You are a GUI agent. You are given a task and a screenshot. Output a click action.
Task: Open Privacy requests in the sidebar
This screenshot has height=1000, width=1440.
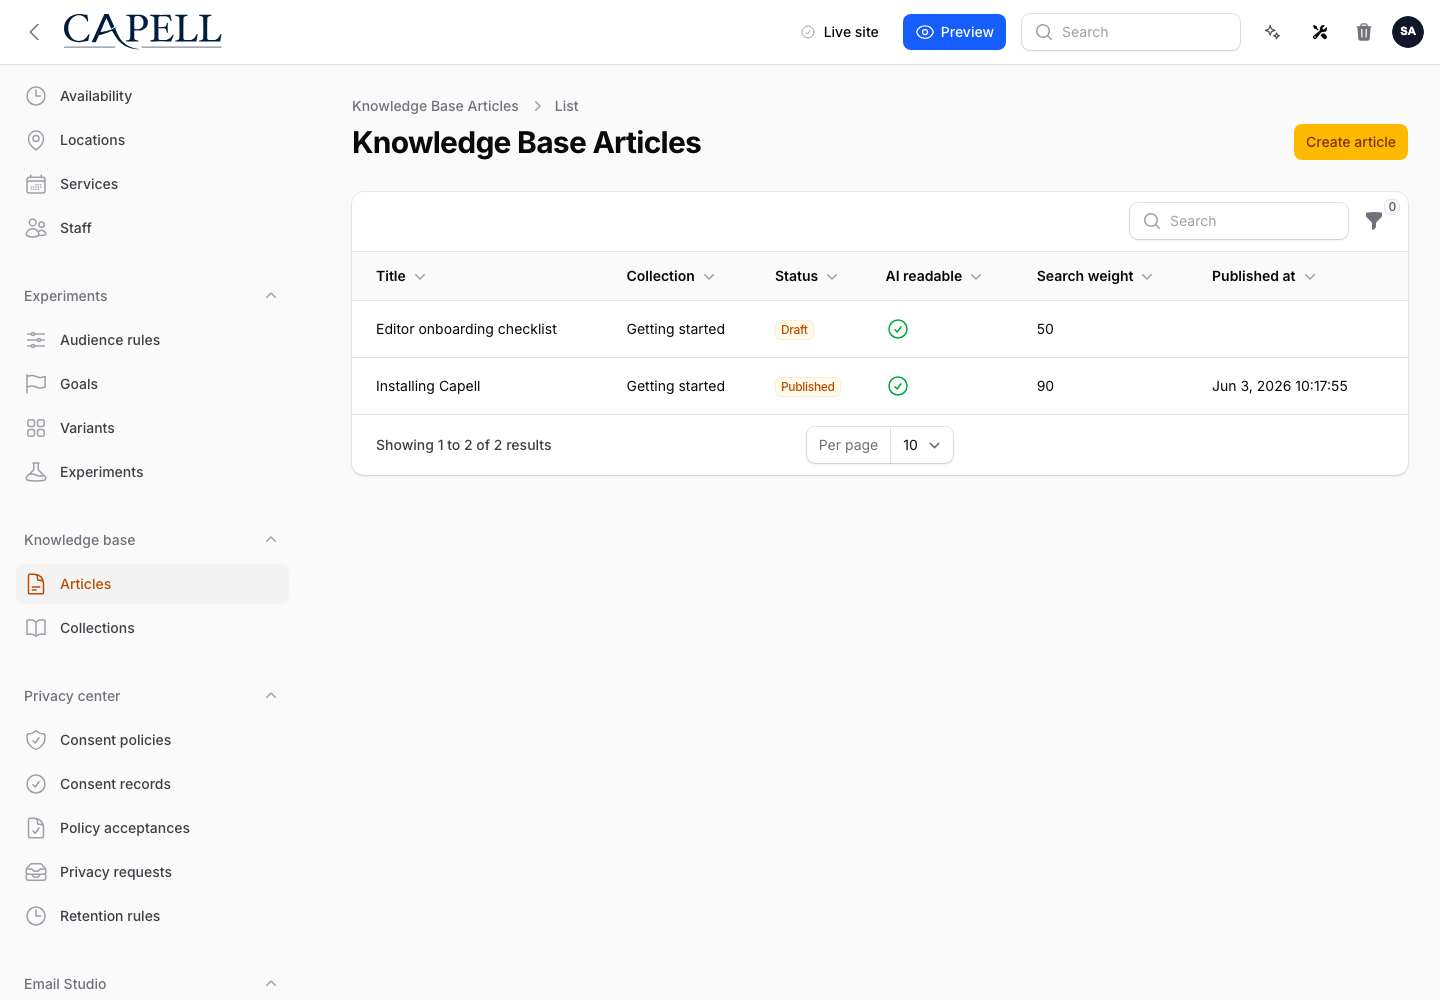pyautogui.click(x=152, y=872)
